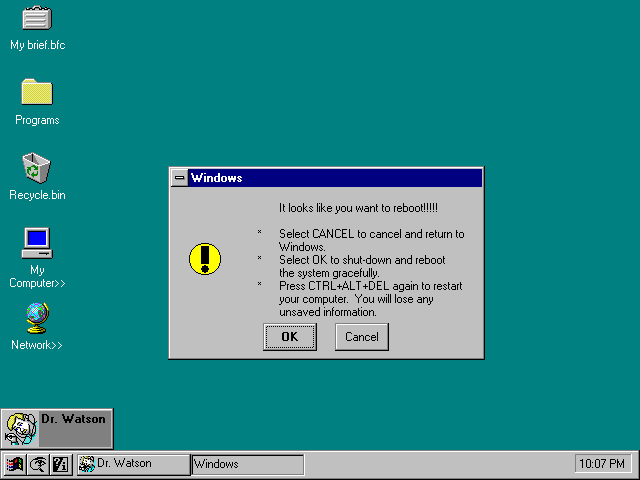Open the Recycle.bin icon
Image resolution: width=640 pixels, height=480 pixels.
coord(37,167)
